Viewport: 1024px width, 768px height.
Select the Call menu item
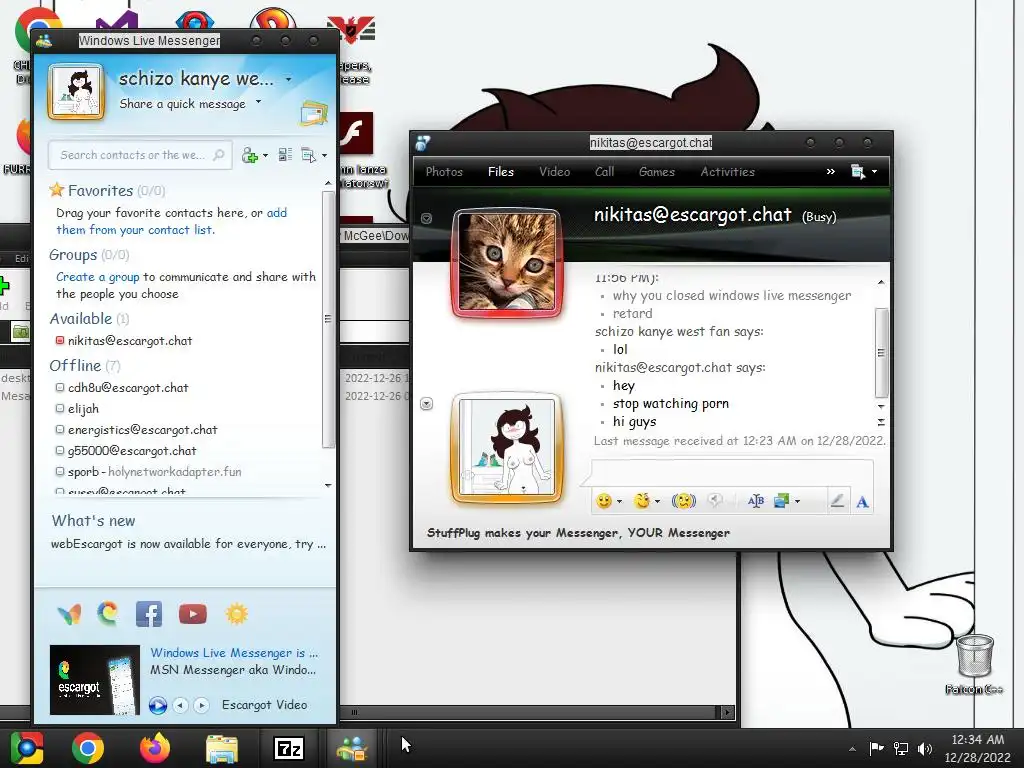(605, 172)
